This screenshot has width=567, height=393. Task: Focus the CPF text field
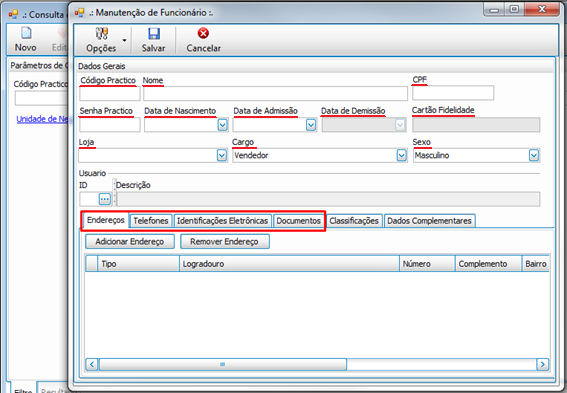[453, 93]
